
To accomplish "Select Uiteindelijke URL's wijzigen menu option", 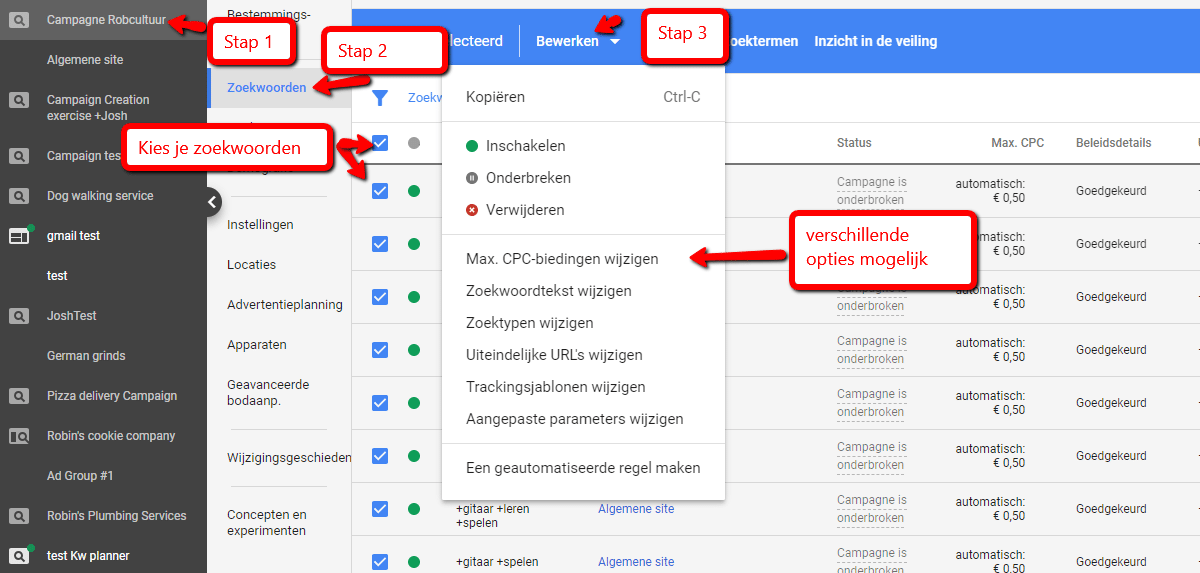I will click(583, 355).
